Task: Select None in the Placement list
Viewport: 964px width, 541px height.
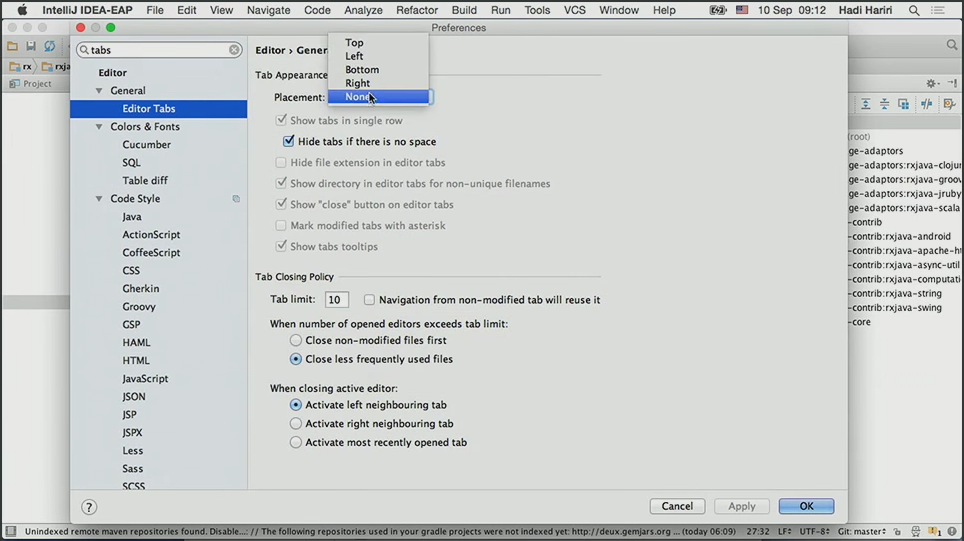Action: click(358, 97)
